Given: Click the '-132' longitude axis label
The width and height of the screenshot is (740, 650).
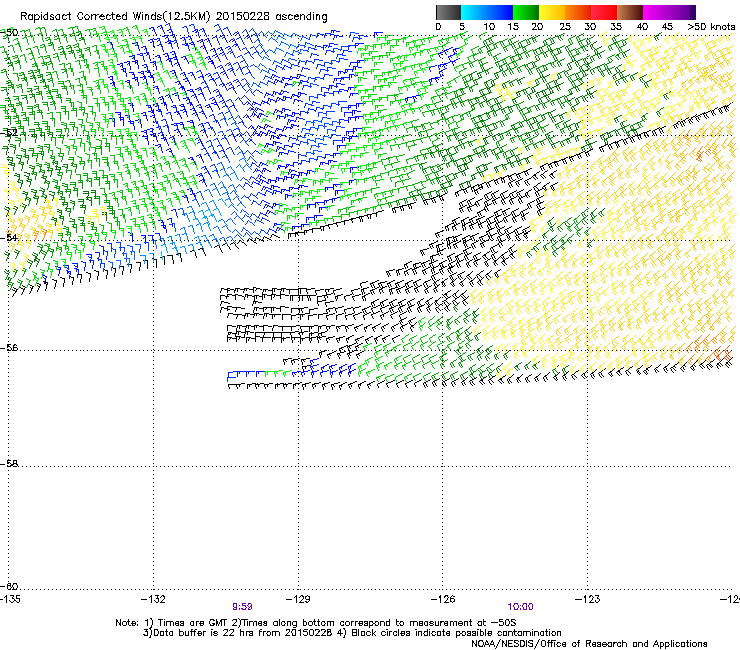Looking at the screenshot, I should [x=153, y=599].
